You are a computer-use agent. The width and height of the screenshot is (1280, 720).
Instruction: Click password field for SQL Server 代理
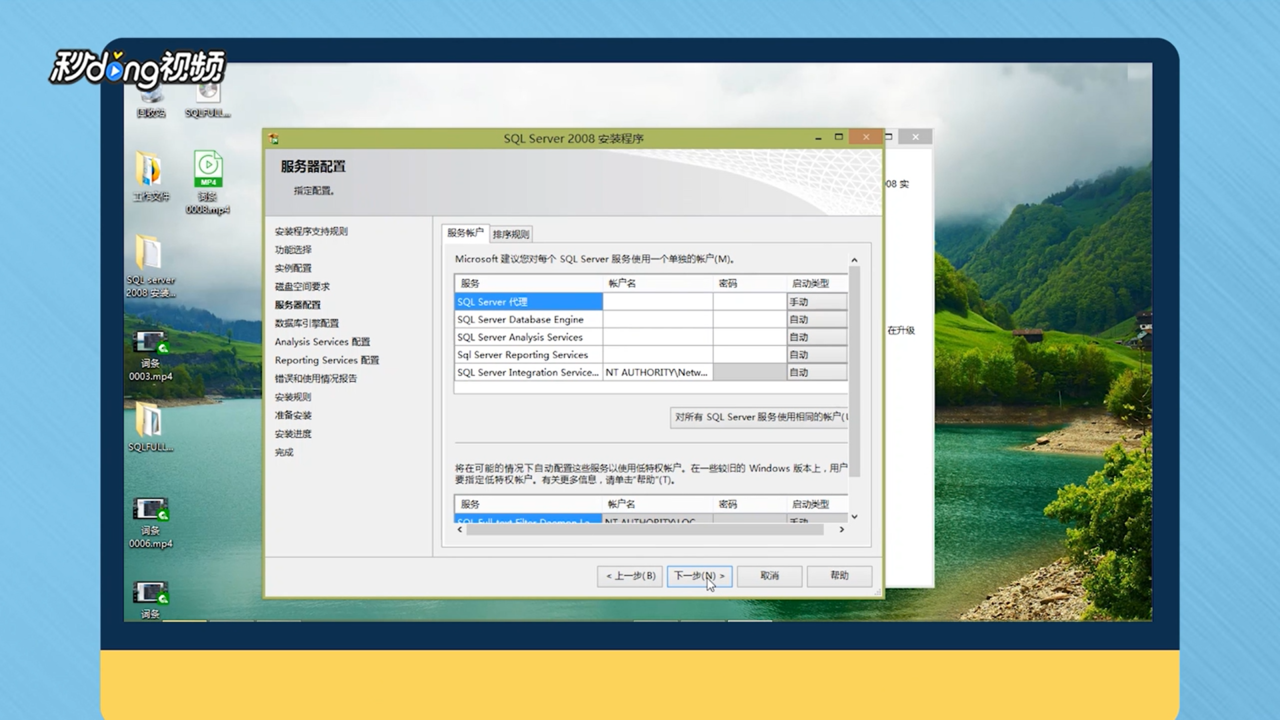tap(749, 302)
